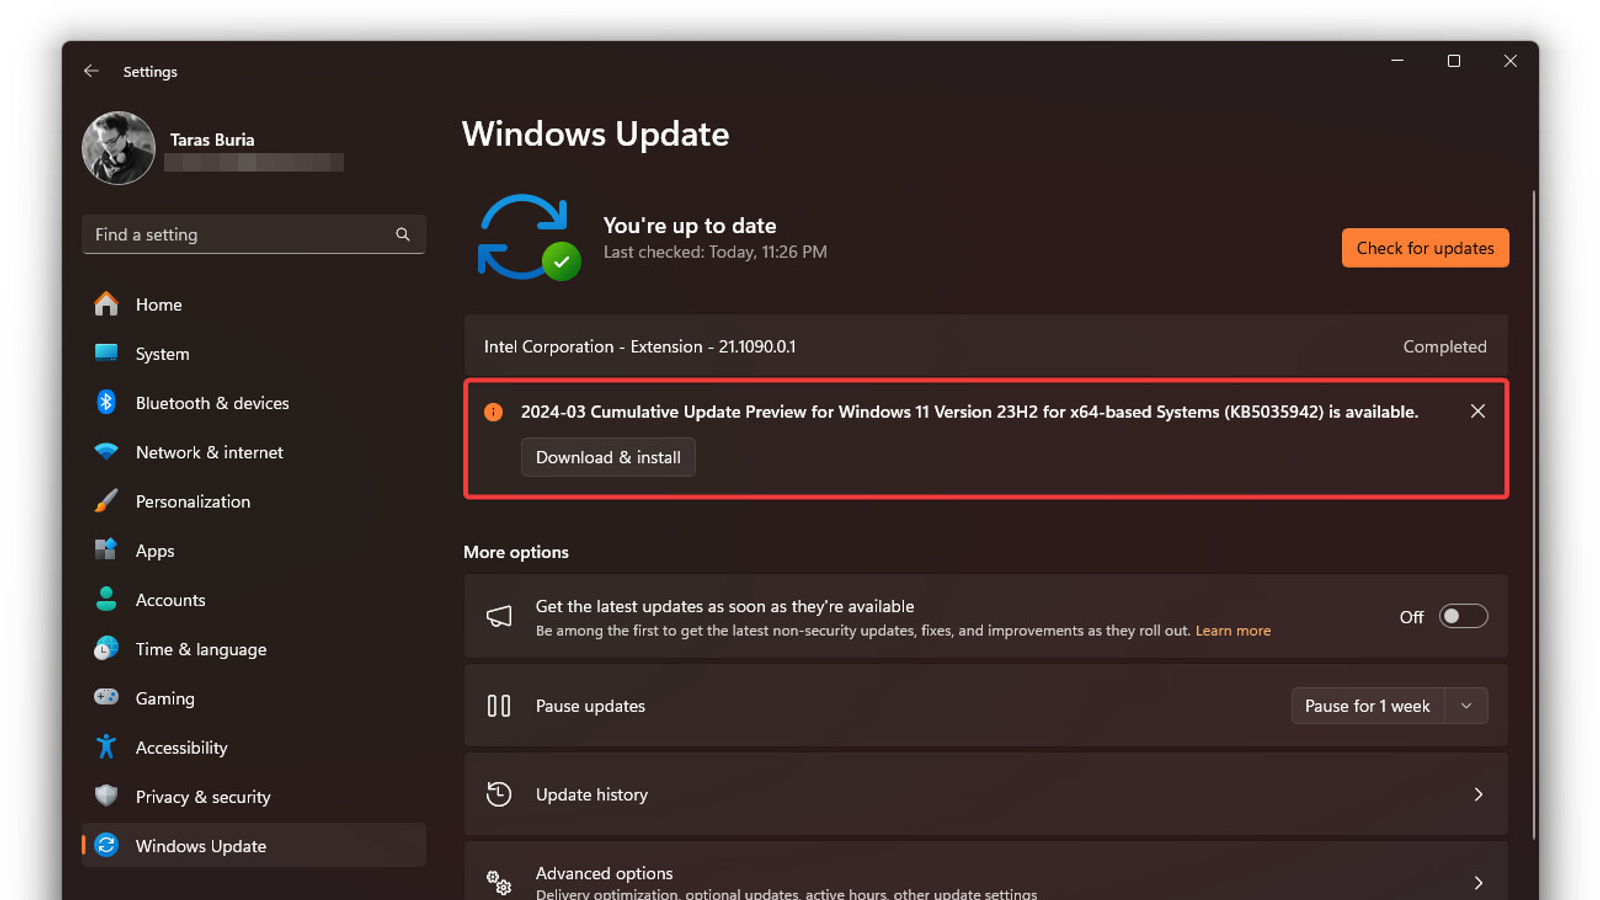This screenshot has width=1600, height=900.
Task: Click the back arrow in Settings
Action: tap(91, 71)
